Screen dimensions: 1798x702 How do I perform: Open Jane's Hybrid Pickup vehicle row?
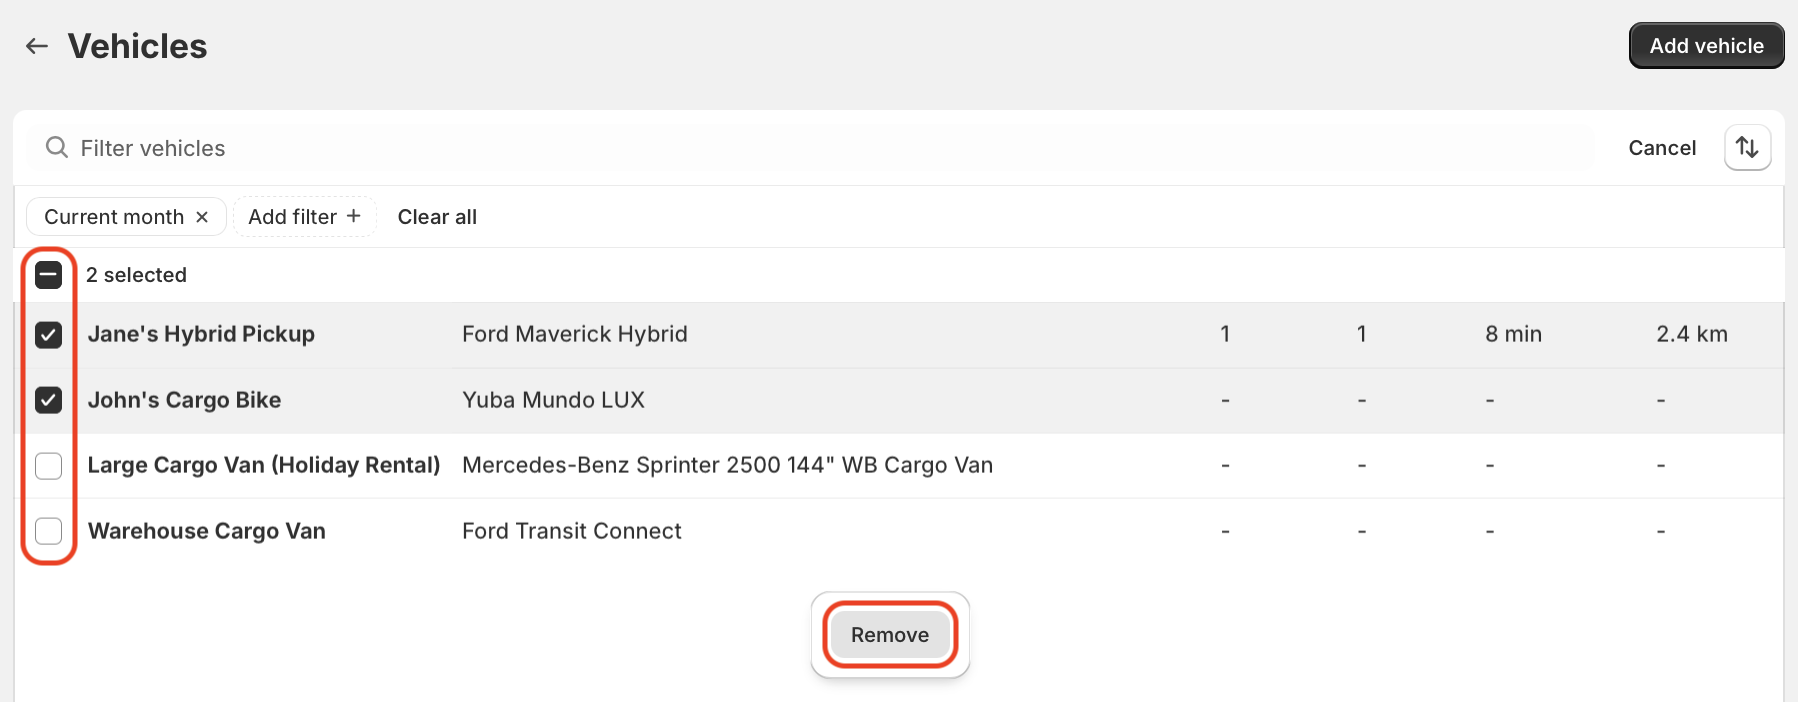click(x=899, y=335)
